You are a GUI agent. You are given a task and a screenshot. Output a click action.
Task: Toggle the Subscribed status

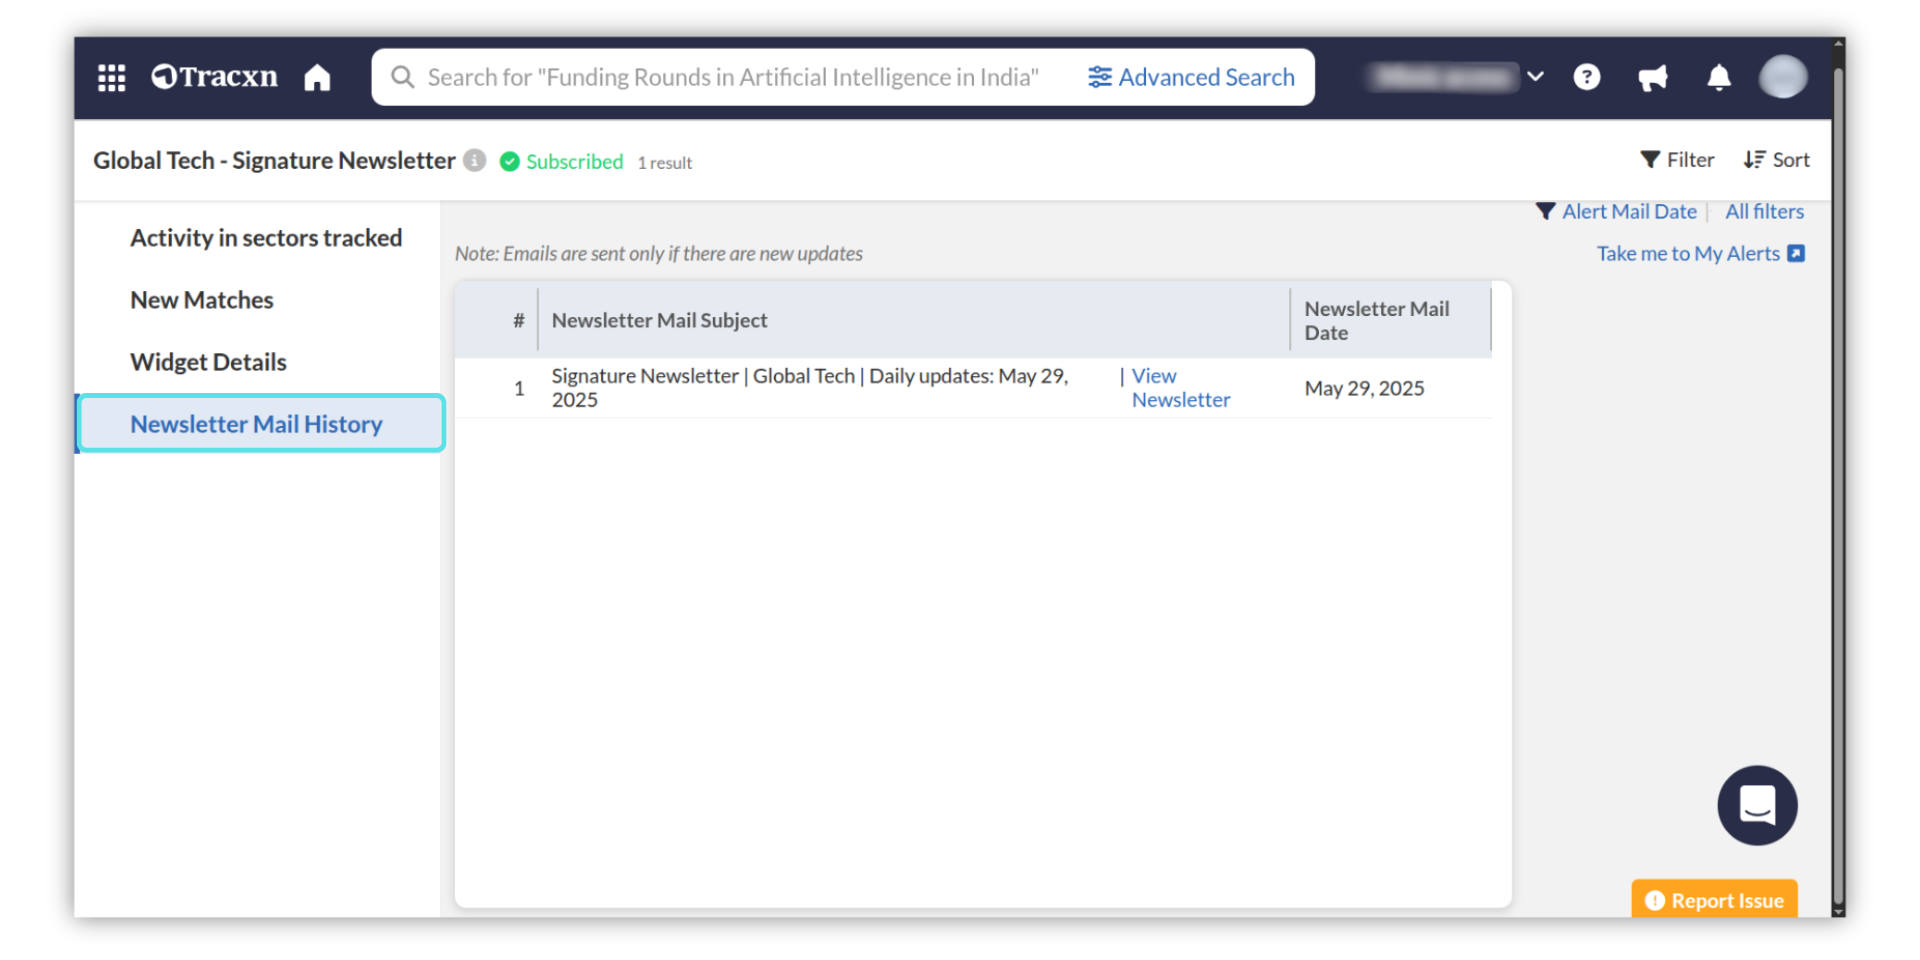coord(561,162)
